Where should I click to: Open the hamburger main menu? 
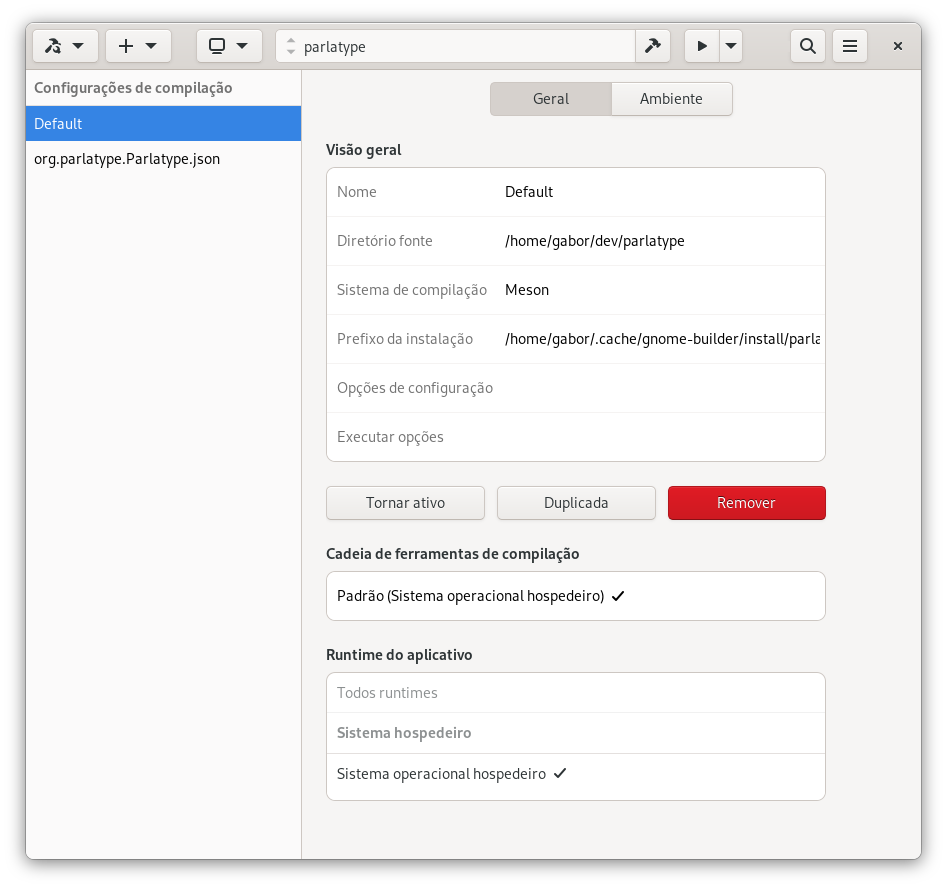(x=850, y=46)
